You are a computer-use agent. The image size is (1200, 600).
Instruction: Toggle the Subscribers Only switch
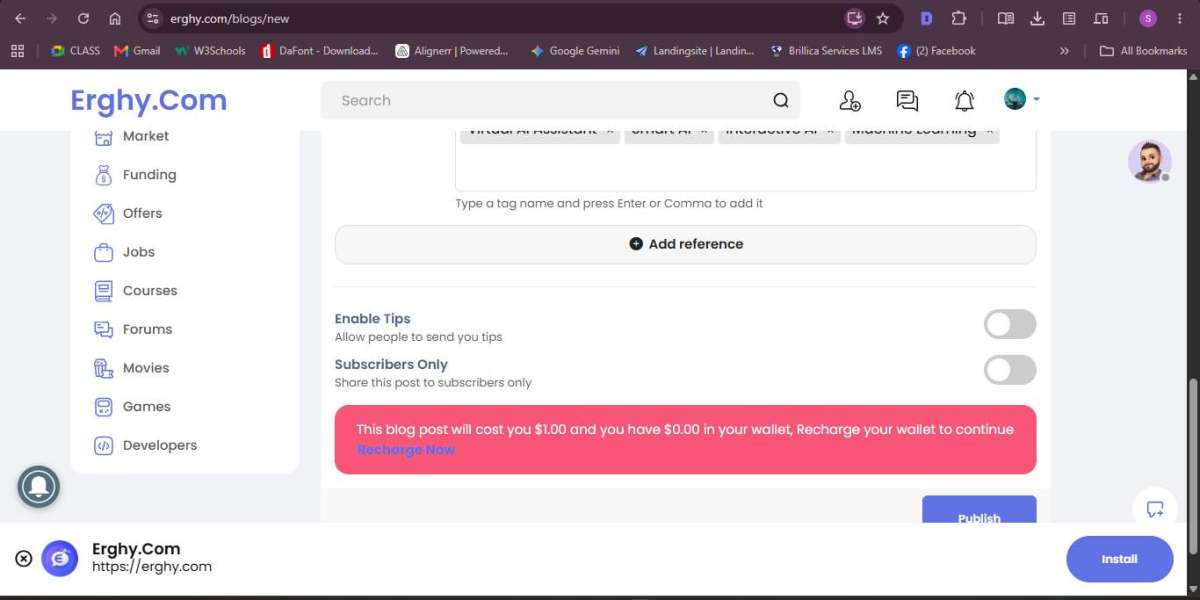(1010, 370)
